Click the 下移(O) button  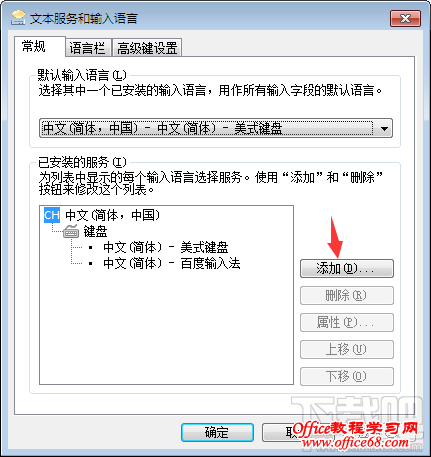(347, 377)
